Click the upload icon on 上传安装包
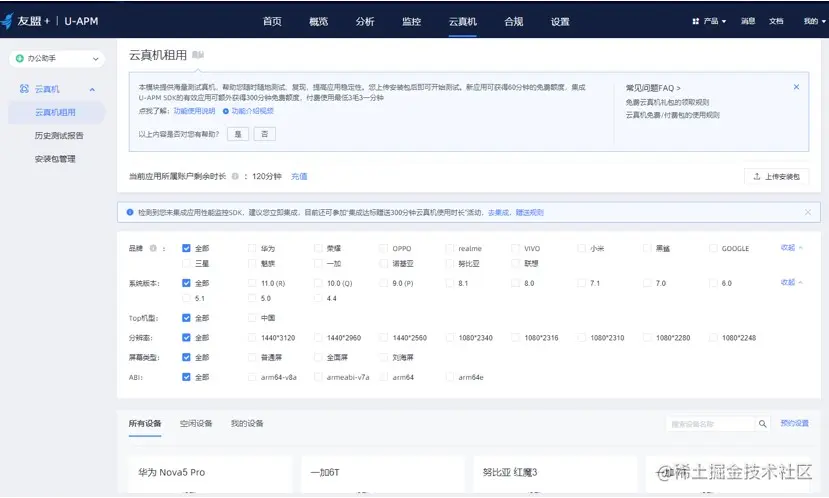This screenshot has height=498, width=829. 757,176
